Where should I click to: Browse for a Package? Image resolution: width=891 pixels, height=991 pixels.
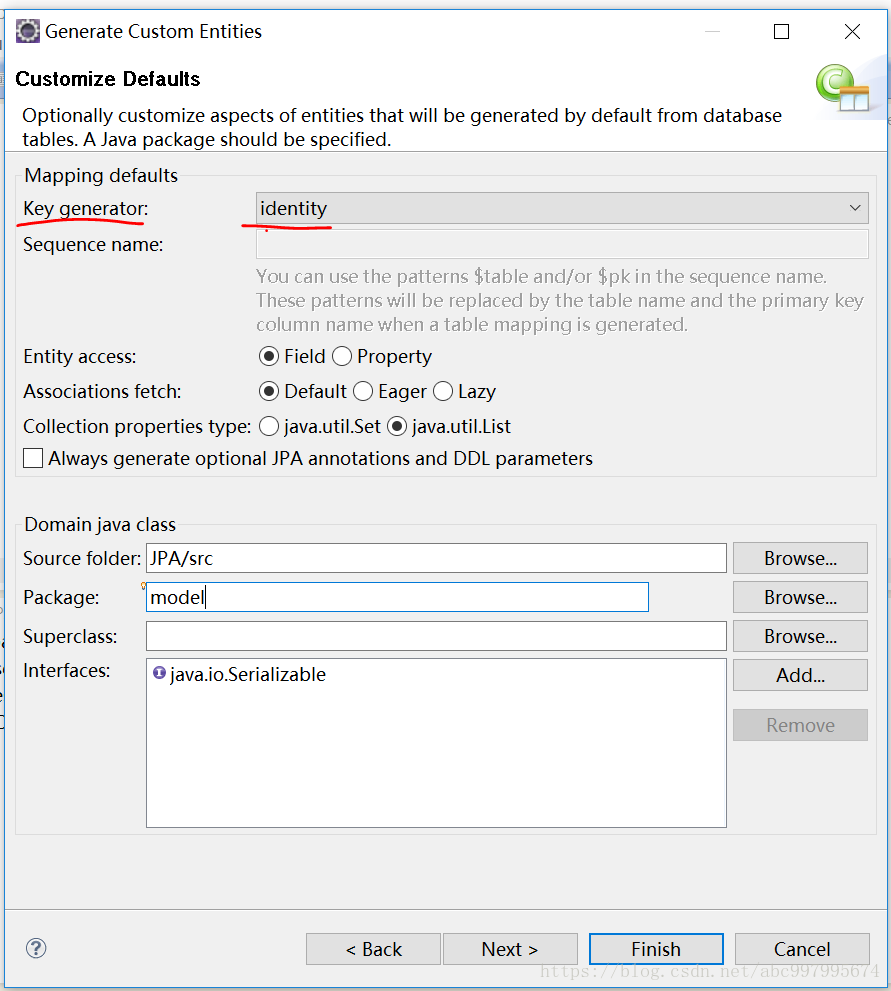pyautogui.click(x=800, y=596)
